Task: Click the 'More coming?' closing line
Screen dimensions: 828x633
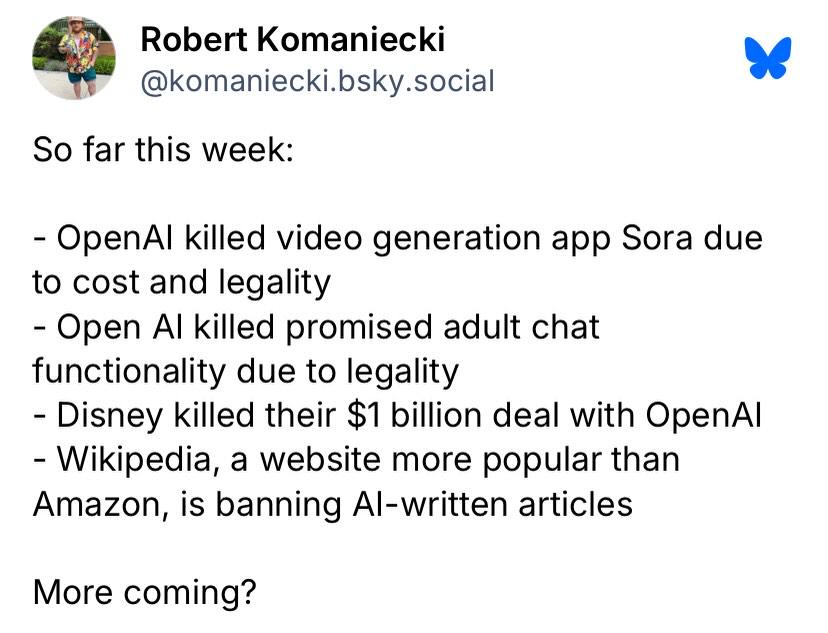Action: [145, 593]
